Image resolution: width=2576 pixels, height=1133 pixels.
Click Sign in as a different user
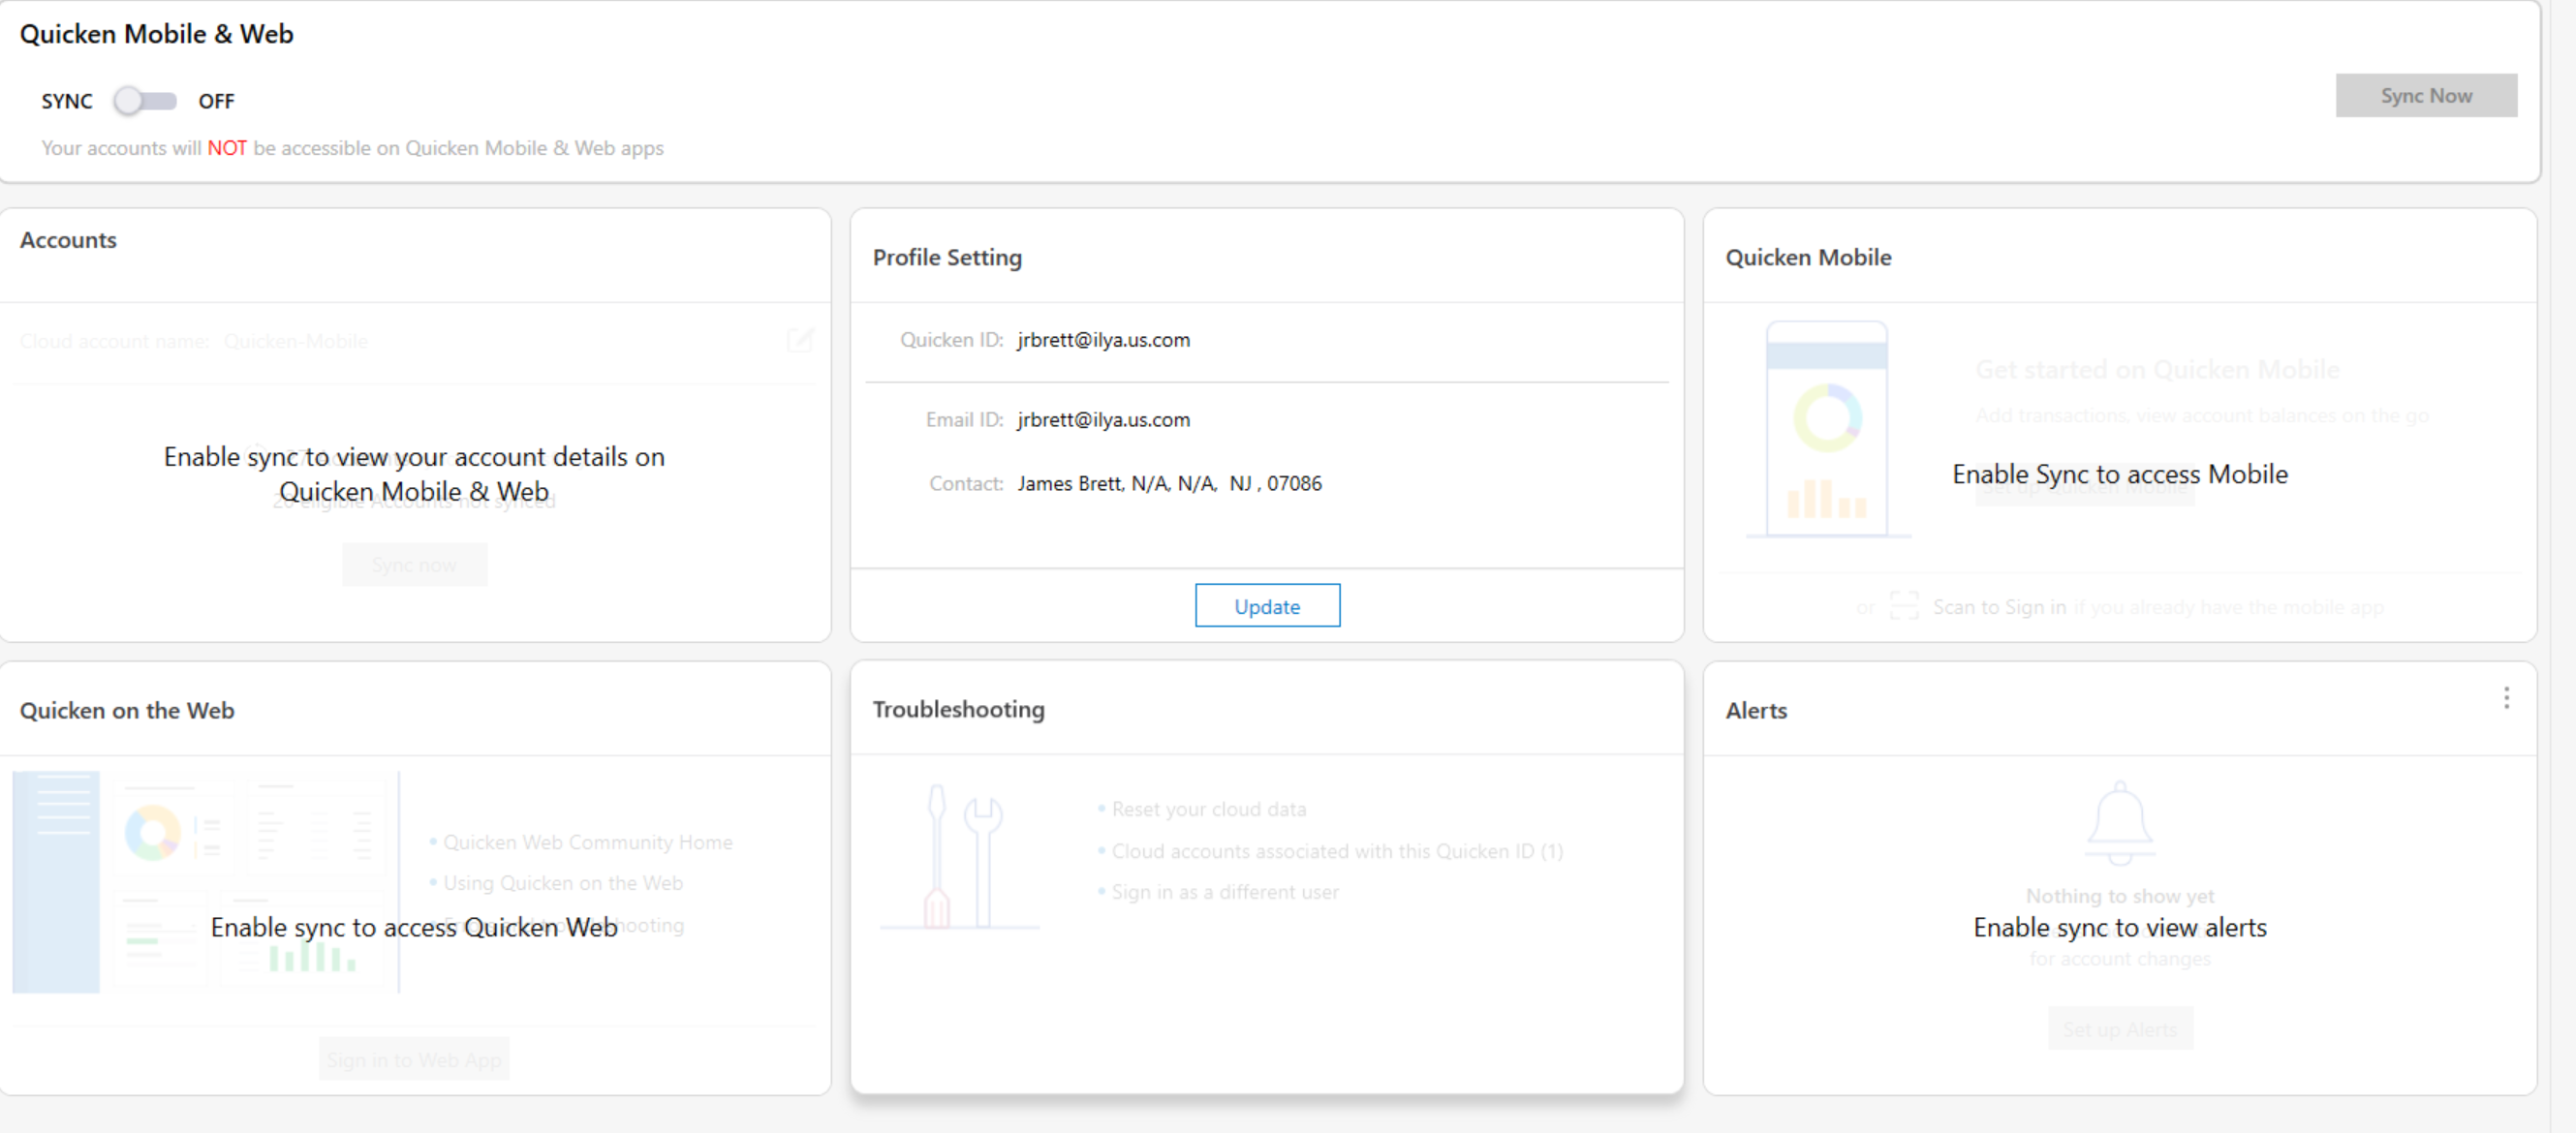coord(1224,892)
